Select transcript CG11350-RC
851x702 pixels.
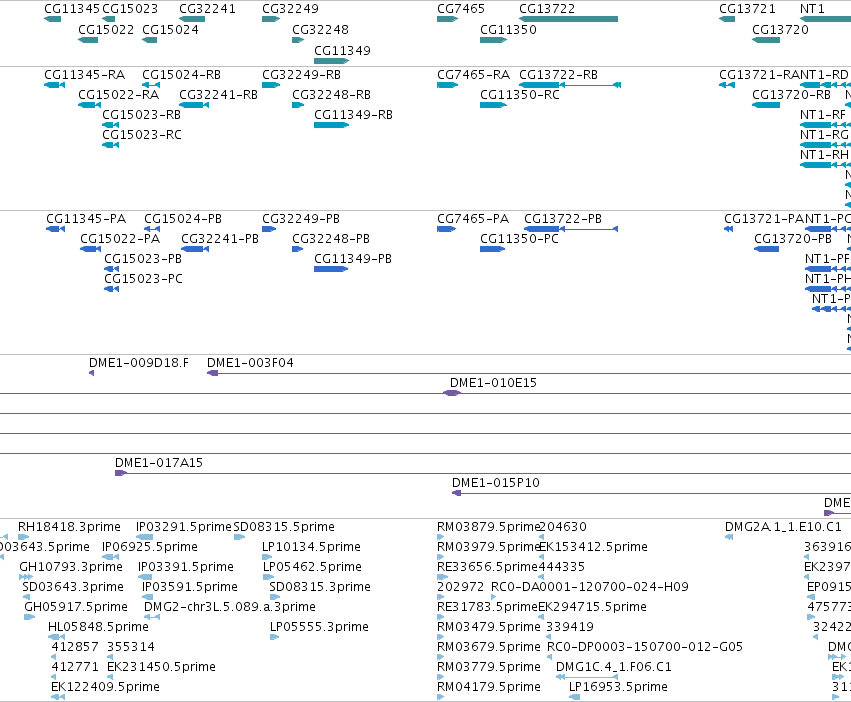point(520,94)
